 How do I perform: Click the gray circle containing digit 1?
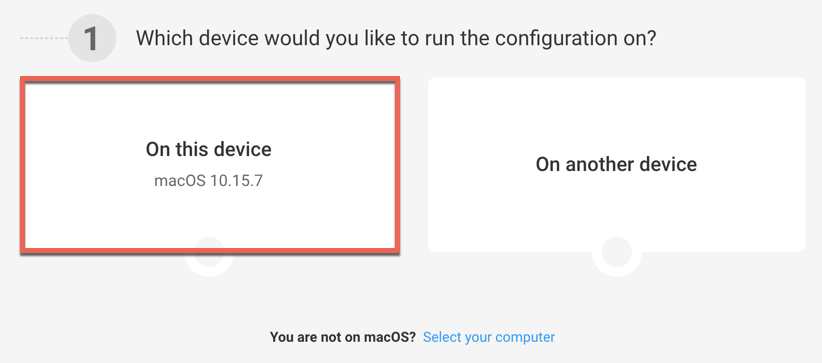click(x=92, y=38)
